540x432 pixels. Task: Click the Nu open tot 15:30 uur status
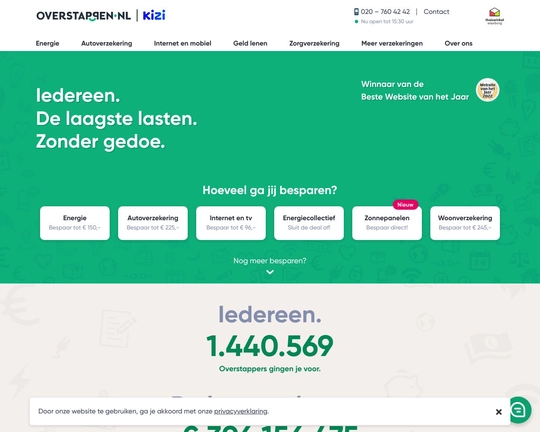(387, 21)
